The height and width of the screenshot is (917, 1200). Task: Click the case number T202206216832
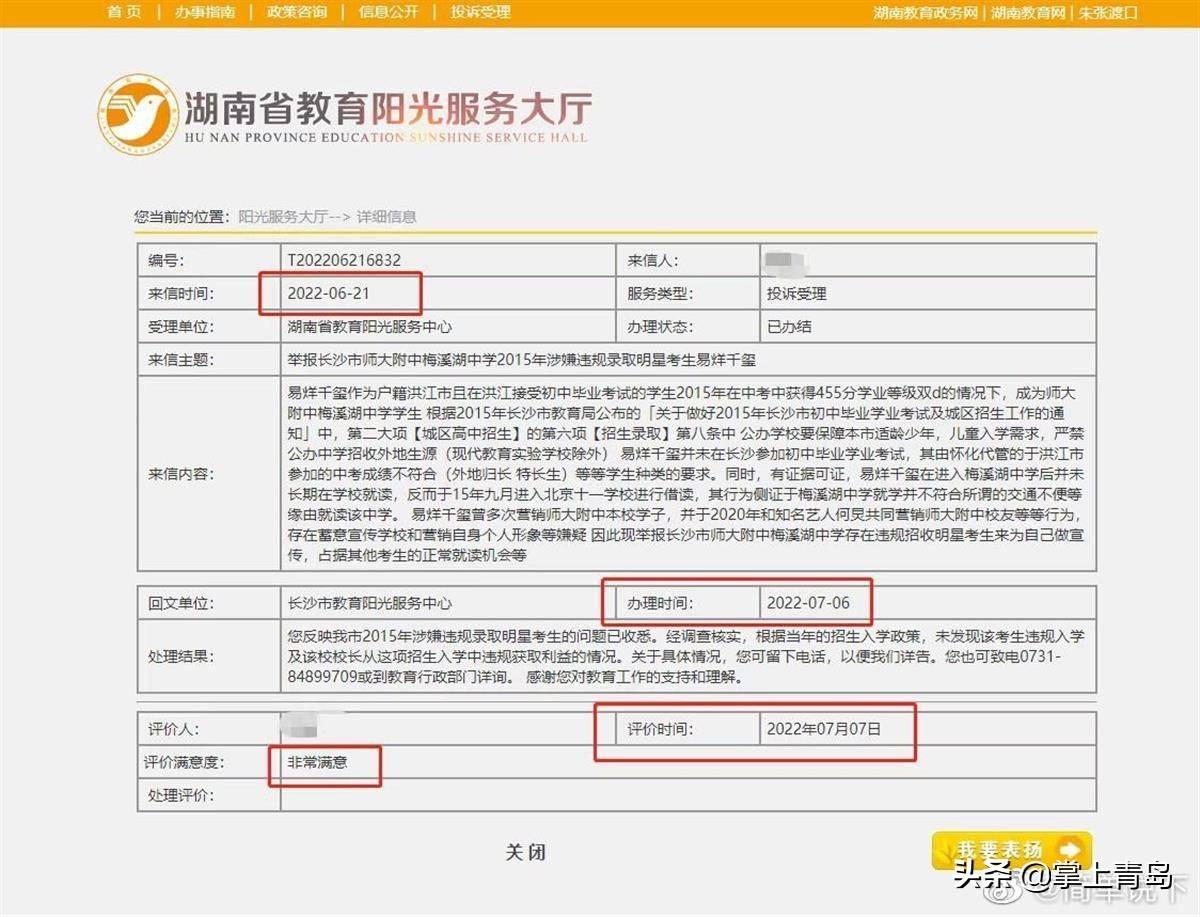pos(344,260)
